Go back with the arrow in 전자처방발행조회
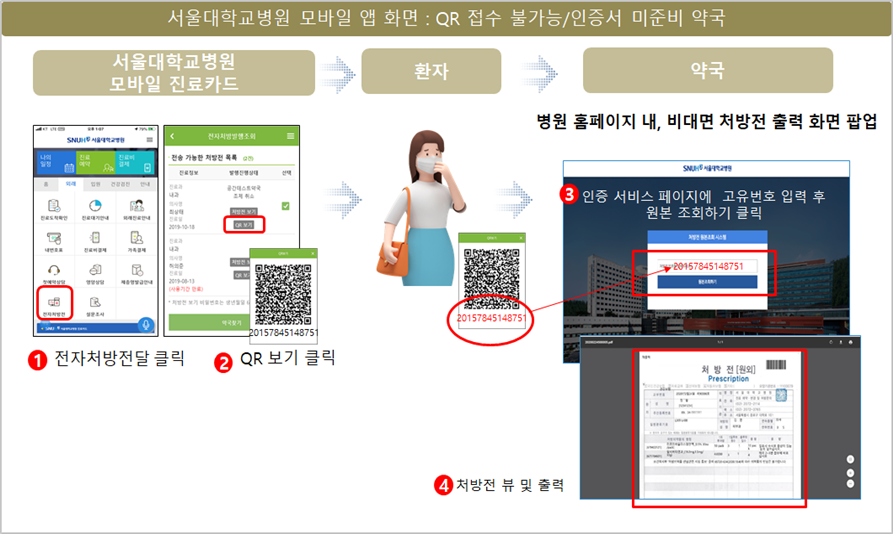 click(x=173, y=136)
